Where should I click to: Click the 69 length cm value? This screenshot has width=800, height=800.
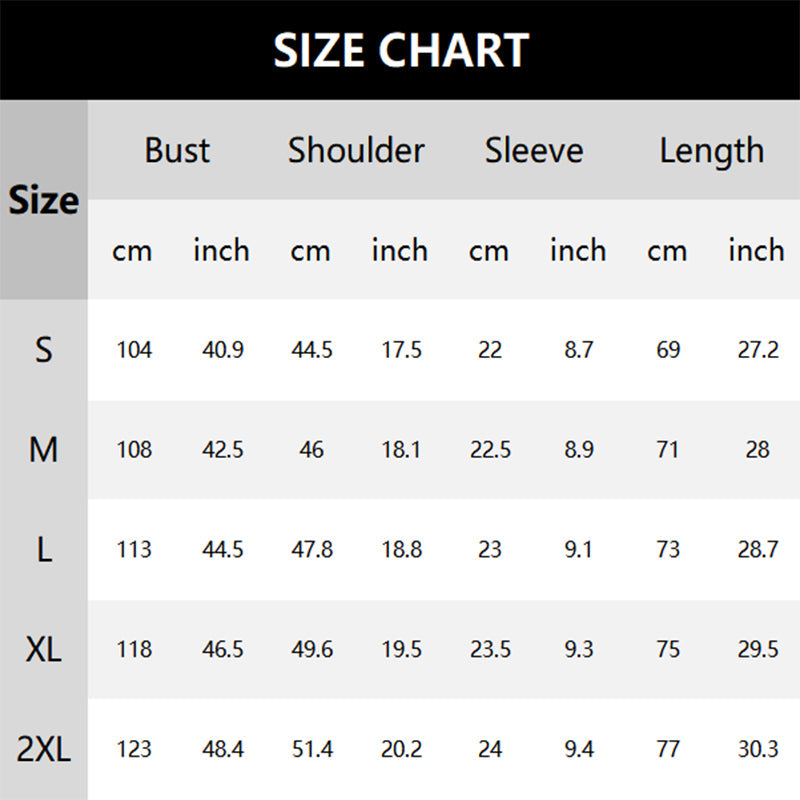(668, 349)
